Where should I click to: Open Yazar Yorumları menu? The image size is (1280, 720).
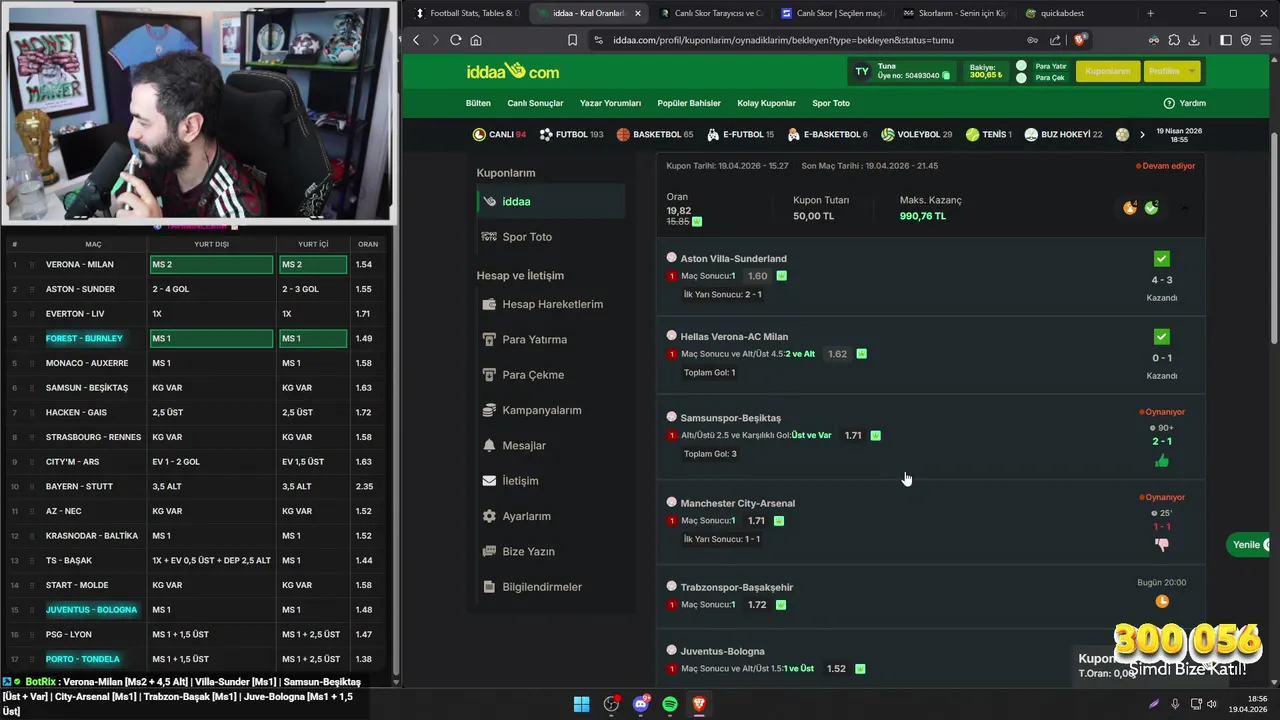(610, 103)
